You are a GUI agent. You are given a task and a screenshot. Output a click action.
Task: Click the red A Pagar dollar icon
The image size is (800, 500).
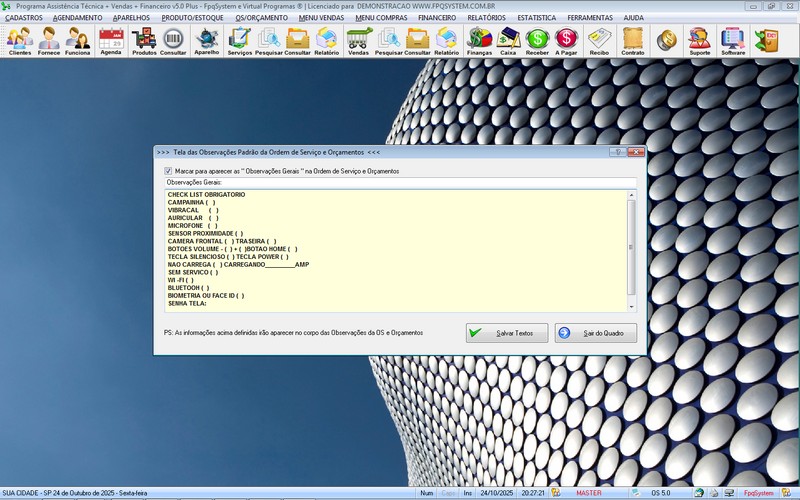(x=566, y=41)
